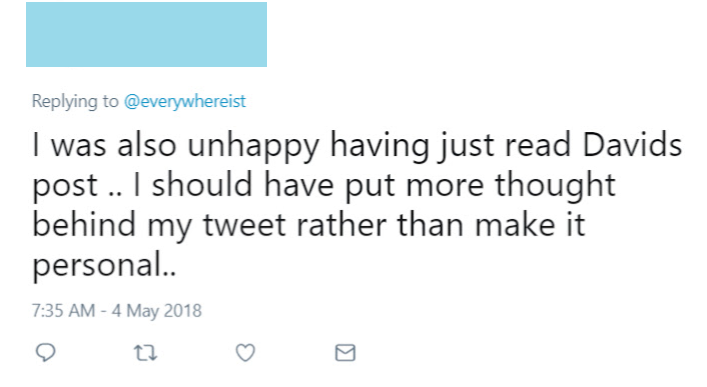
Task: Click the word "unhappy" in the tweet
Action: [253, 147]
